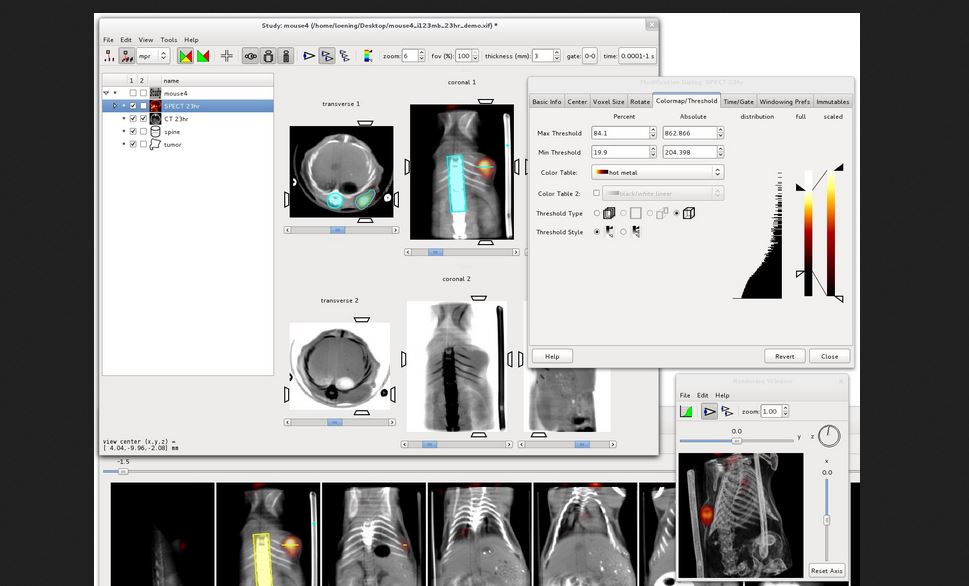Click the center/width threshold style icon
This screenshot has width=969, height=586.
(636, 232)
